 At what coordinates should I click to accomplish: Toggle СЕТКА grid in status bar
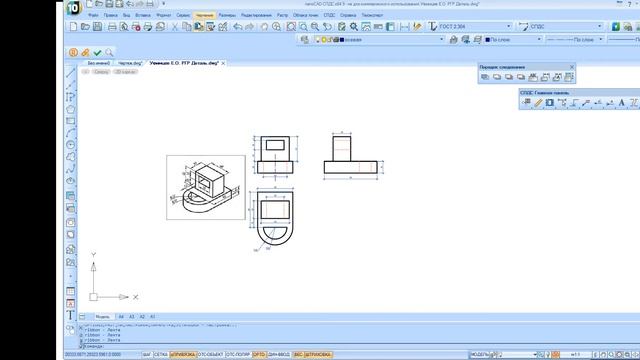click(161, 355)
